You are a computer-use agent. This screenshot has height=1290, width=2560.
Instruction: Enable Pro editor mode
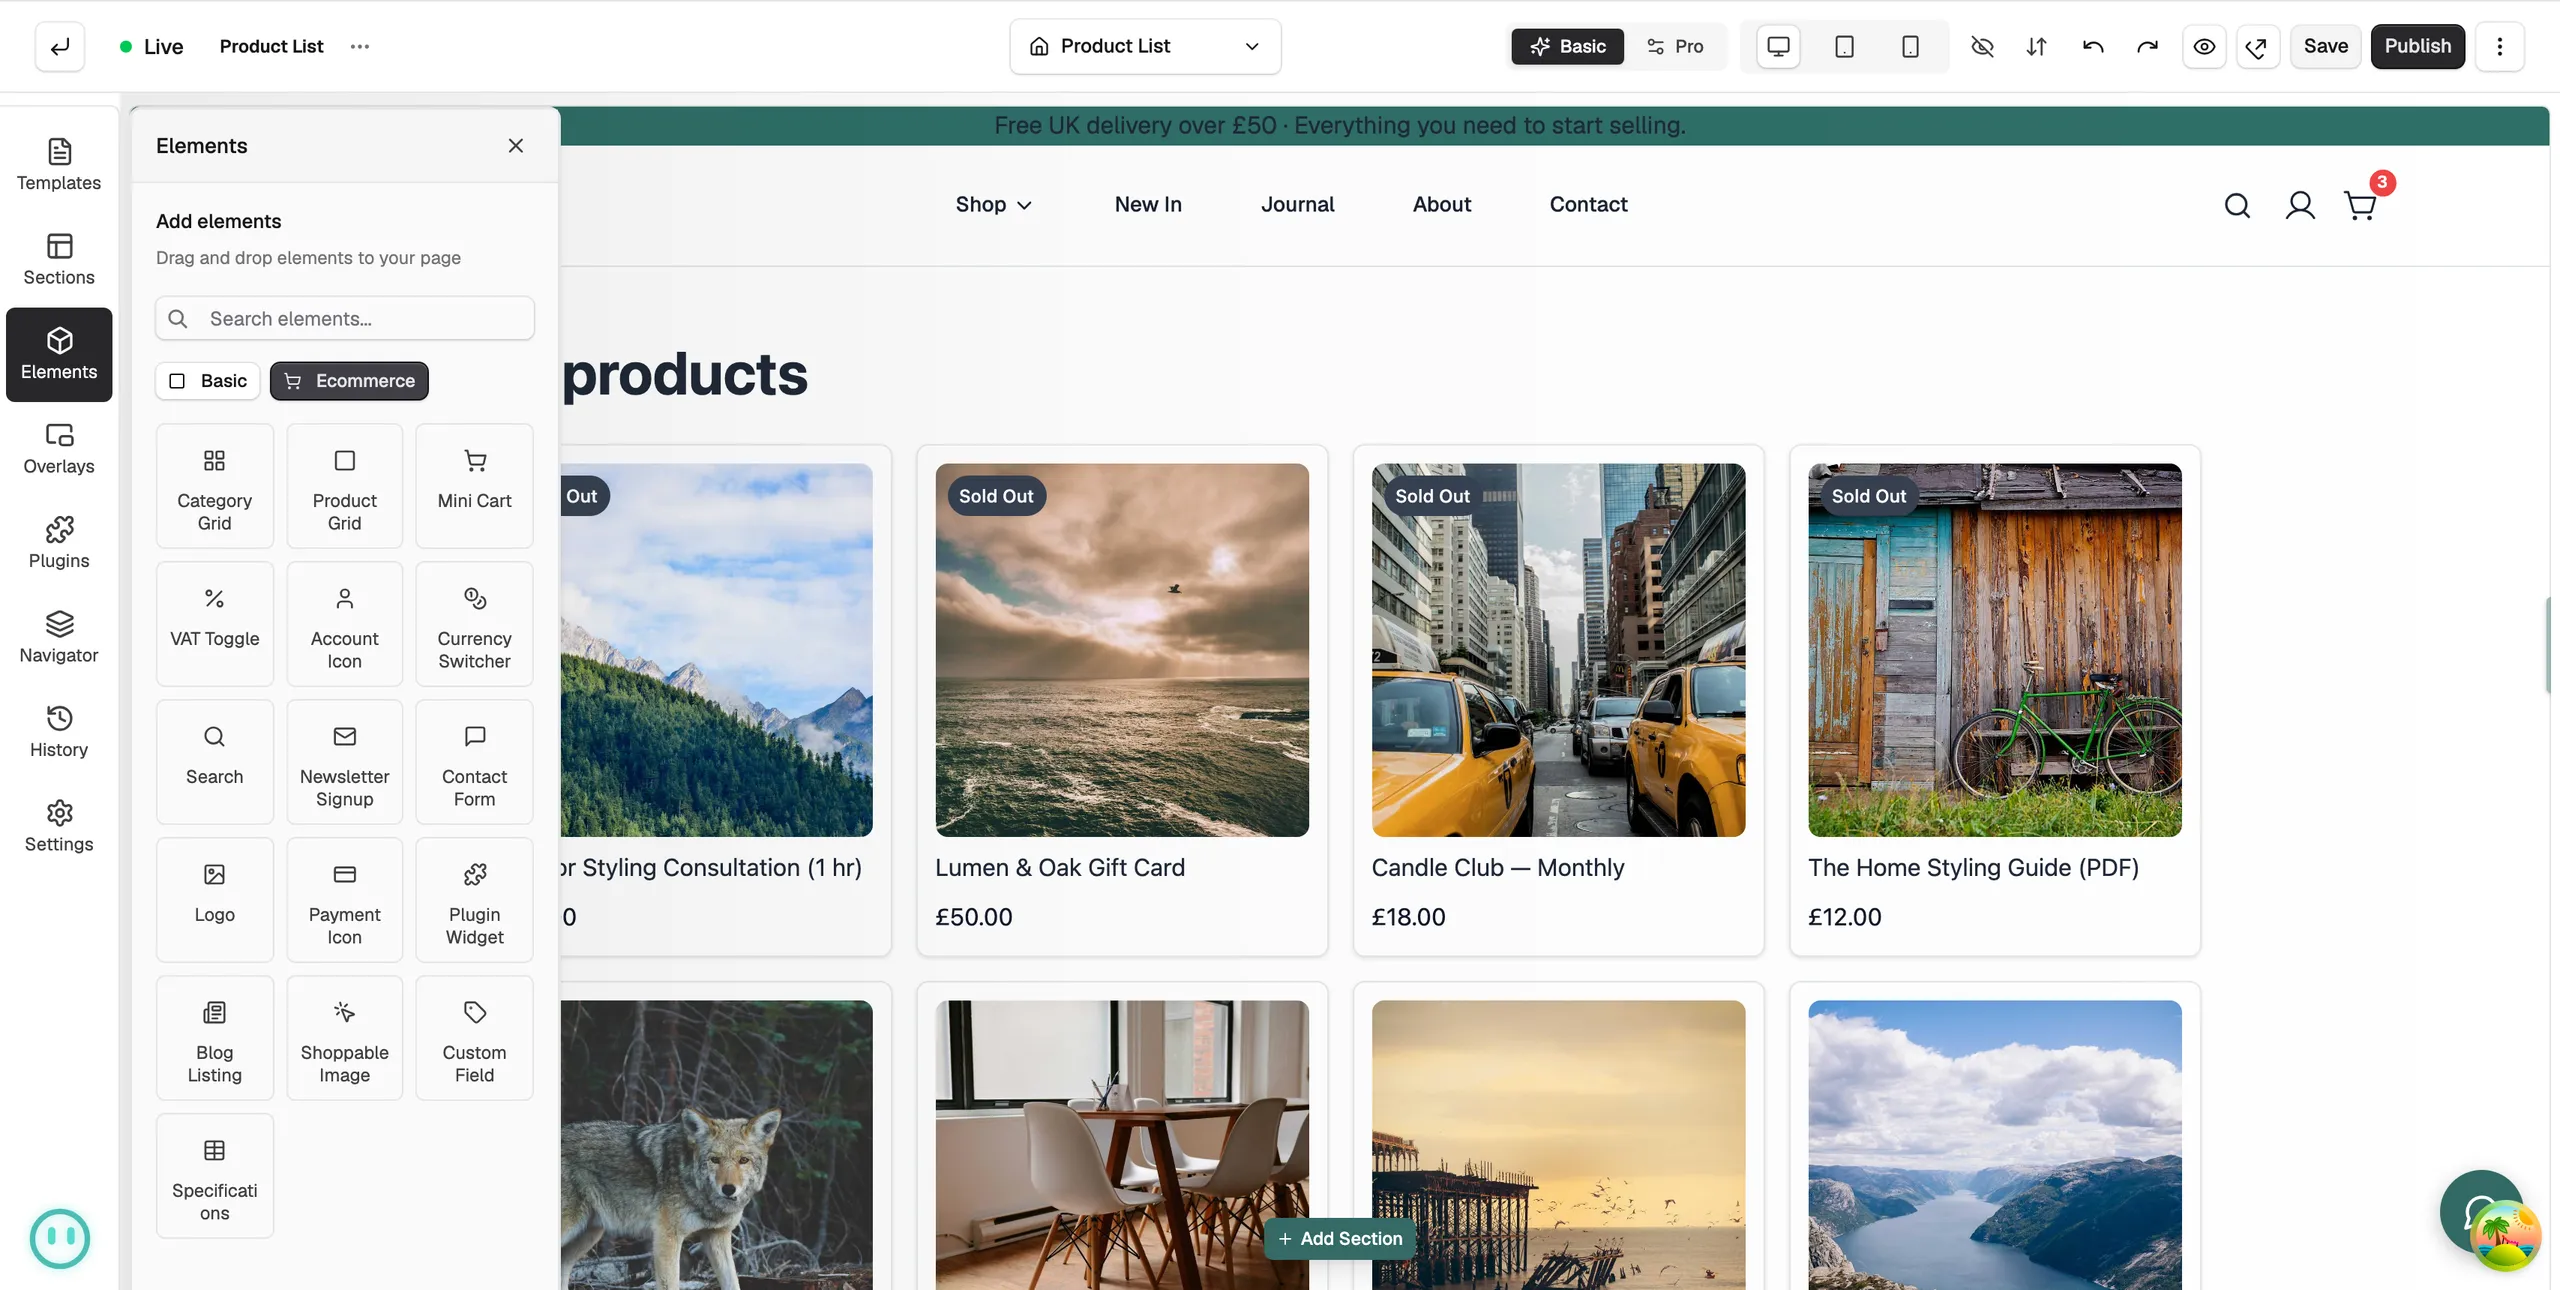(x=1675, y=46)
